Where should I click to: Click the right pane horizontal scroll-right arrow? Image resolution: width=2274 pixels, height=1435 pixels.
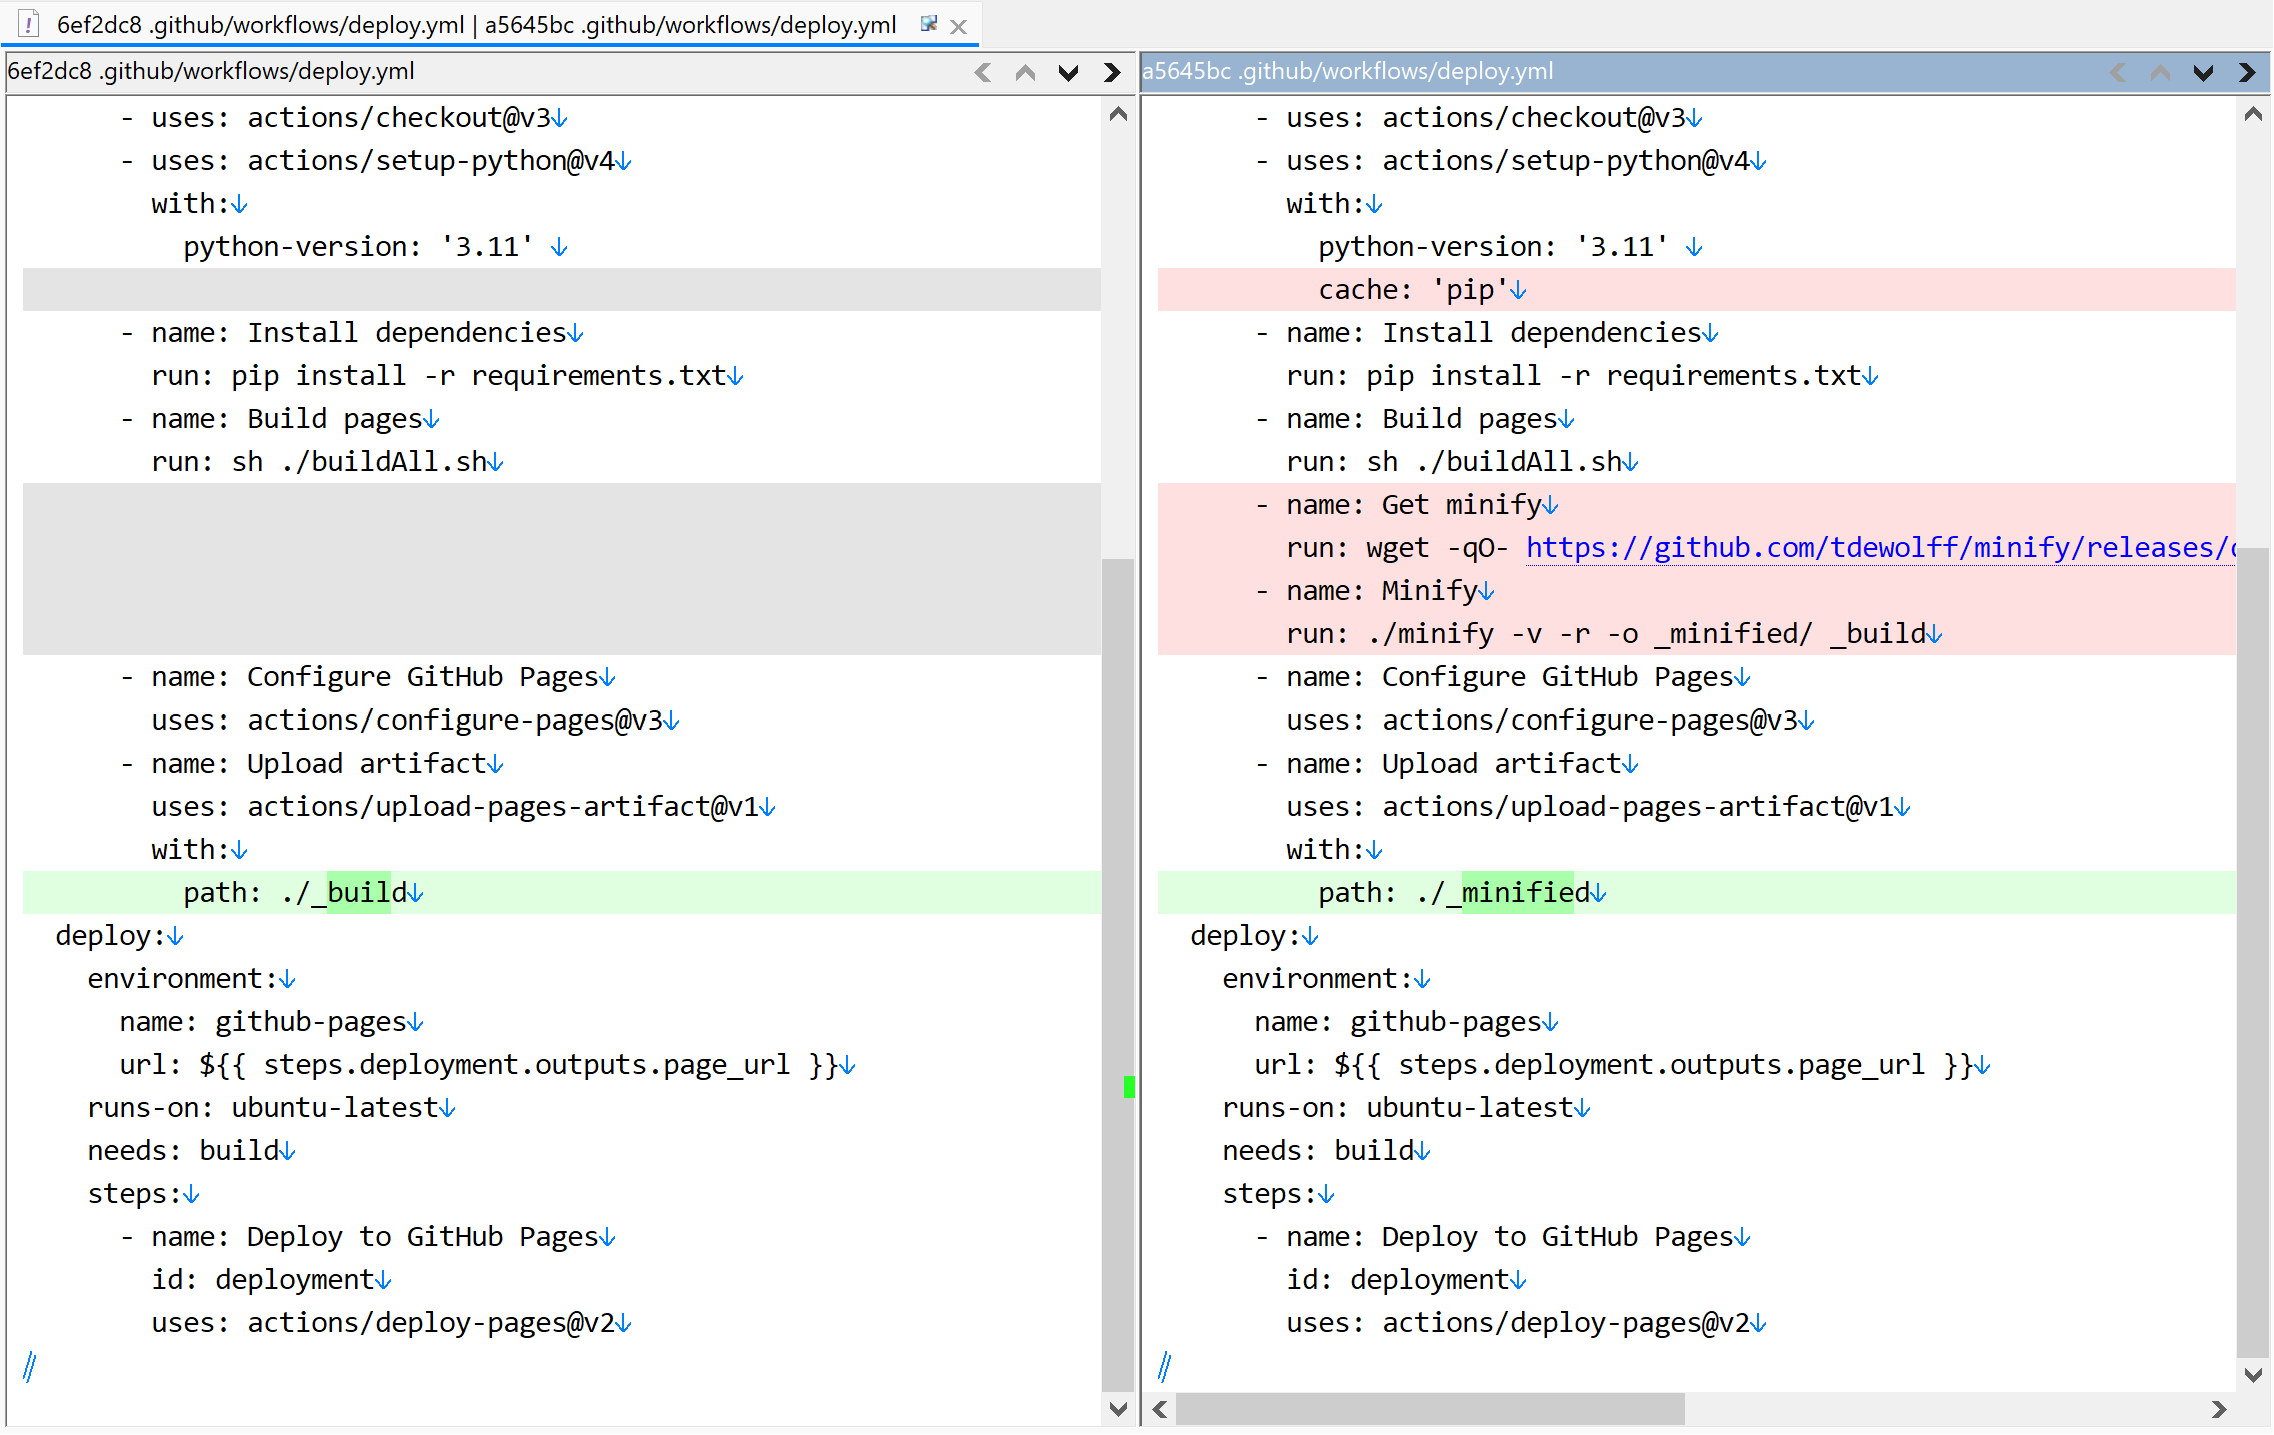click(x=2219, y=1409)
